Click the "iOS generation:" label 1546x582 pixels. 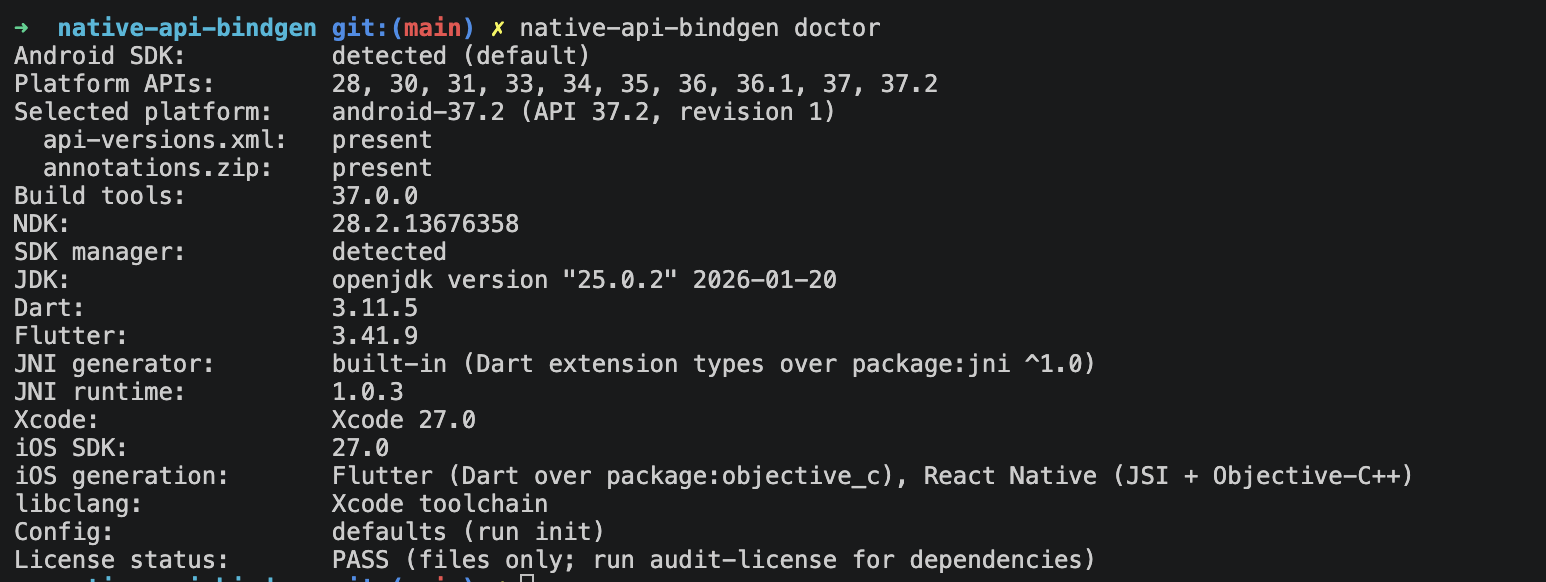point(121,476)
